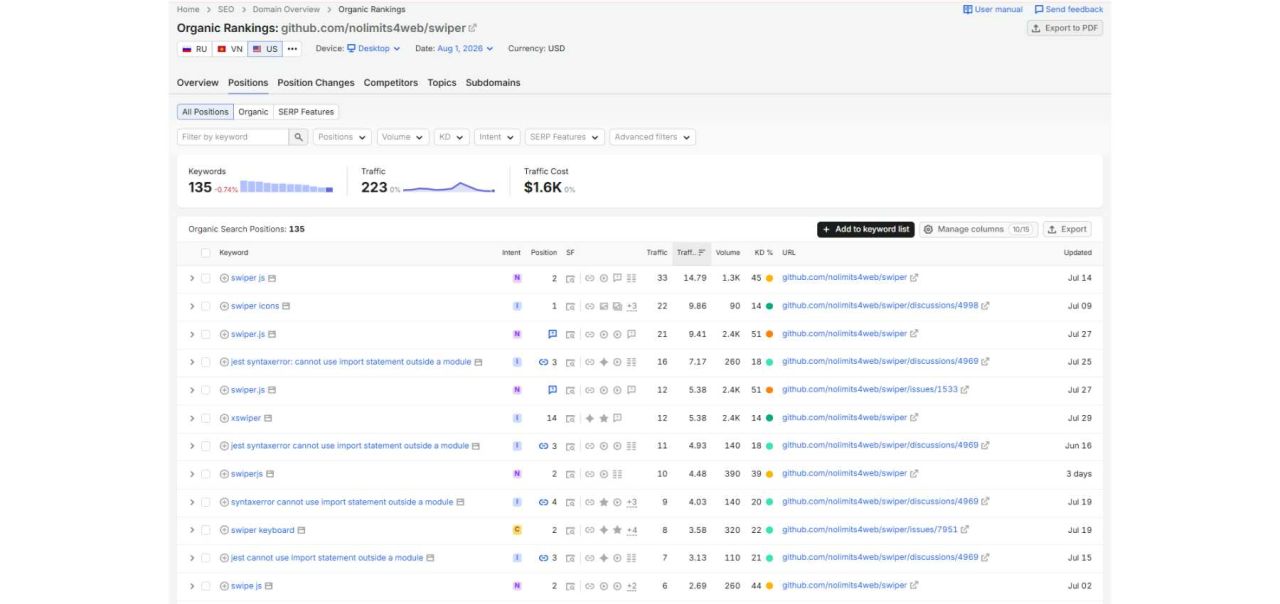Click the +2 SERP features in swipe js row

pos(632,586)
